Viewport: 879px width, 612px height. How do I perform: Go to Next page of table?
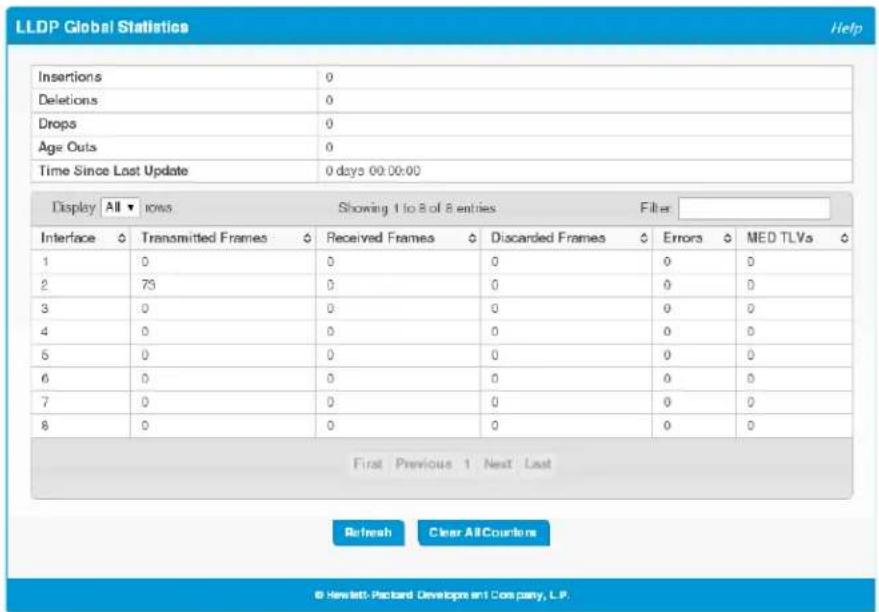[498, 463]
